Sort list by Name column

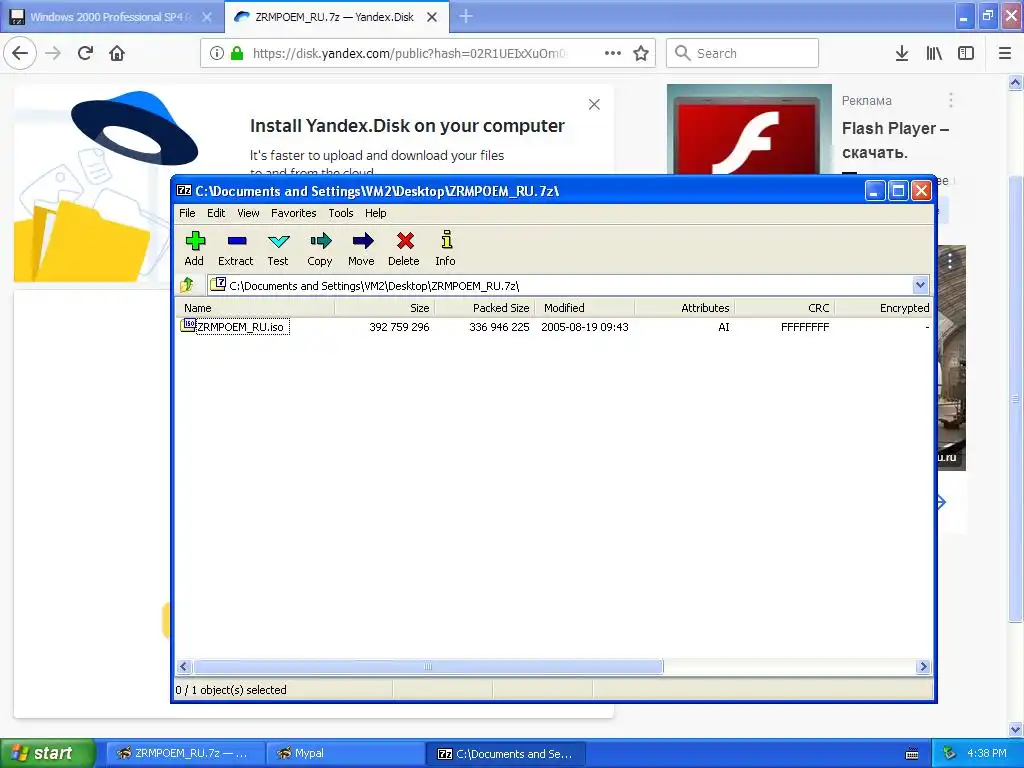[255, 308]
